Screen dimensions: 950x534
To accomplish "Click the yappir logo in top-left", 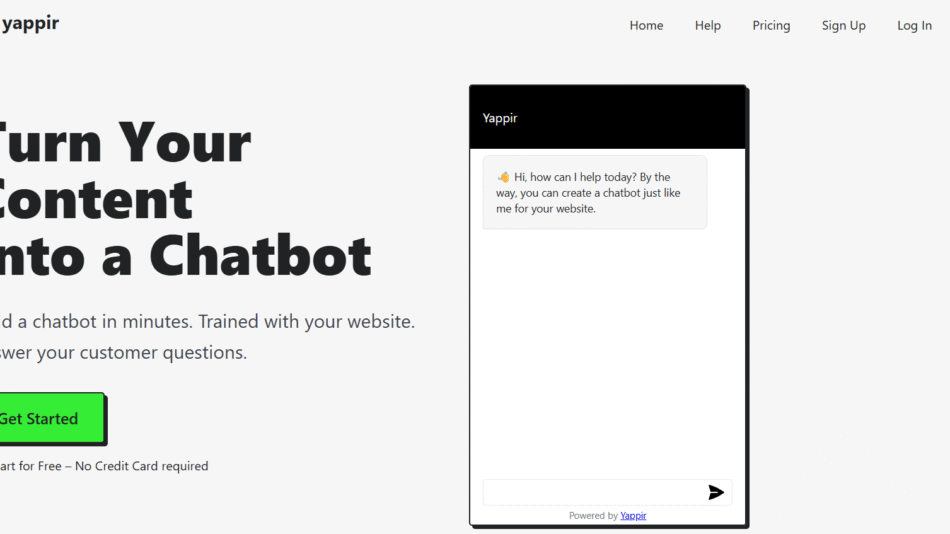I will (x=30, y=24).
